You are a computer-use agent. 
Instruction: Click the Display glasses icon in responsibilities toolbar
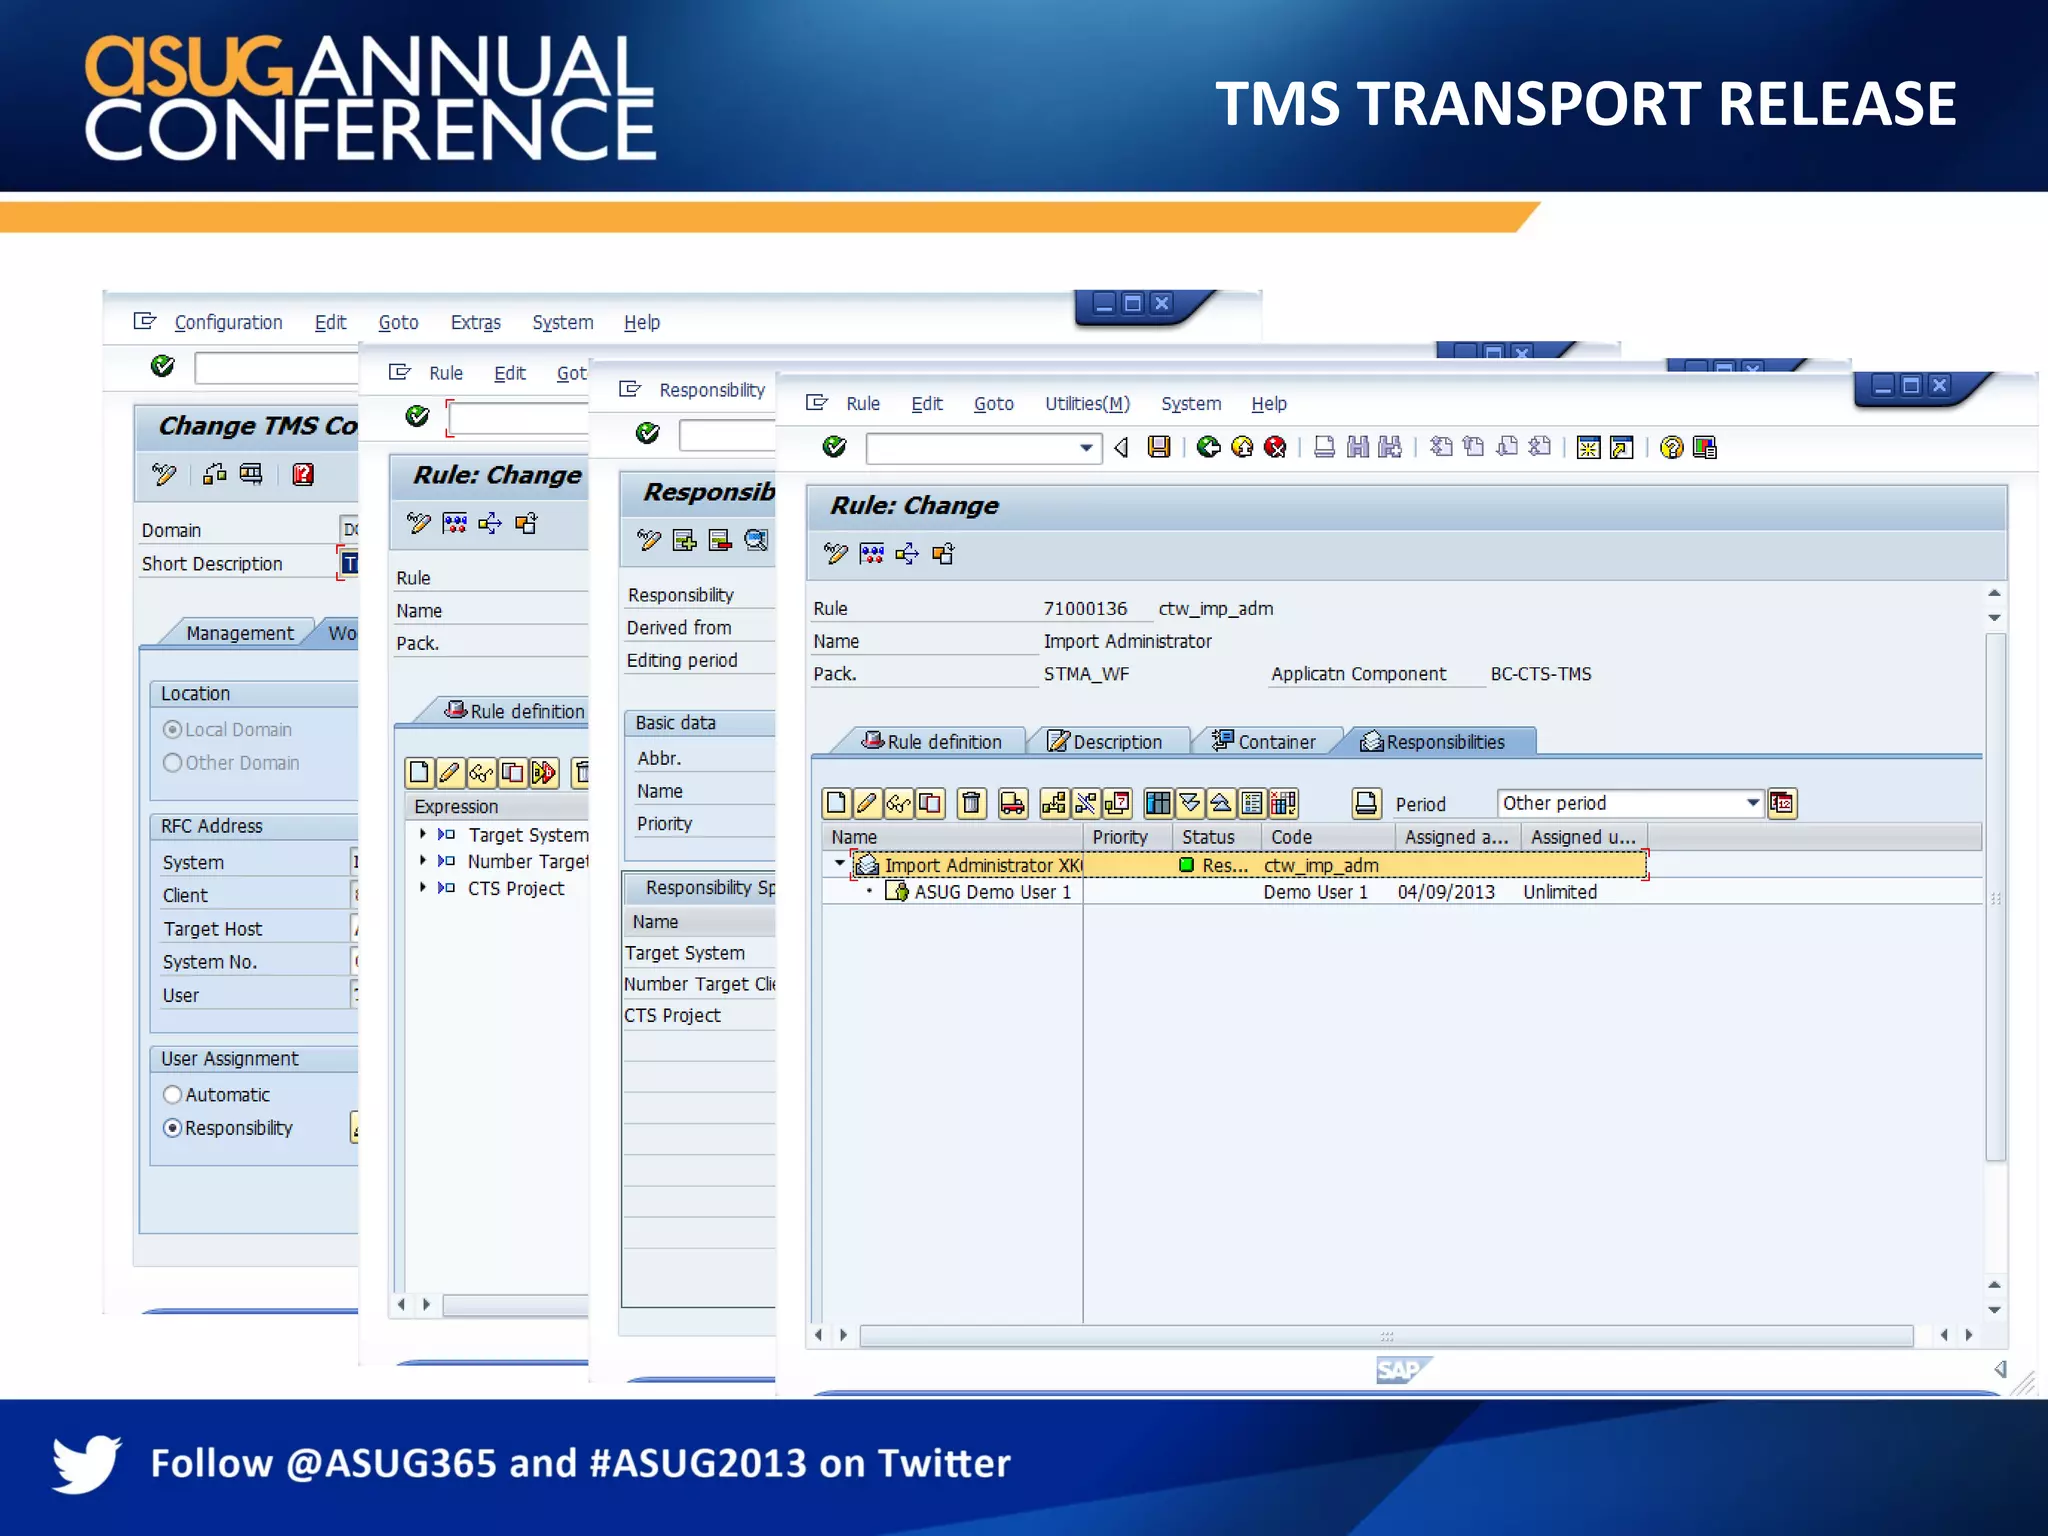click(x=898, y=803)
